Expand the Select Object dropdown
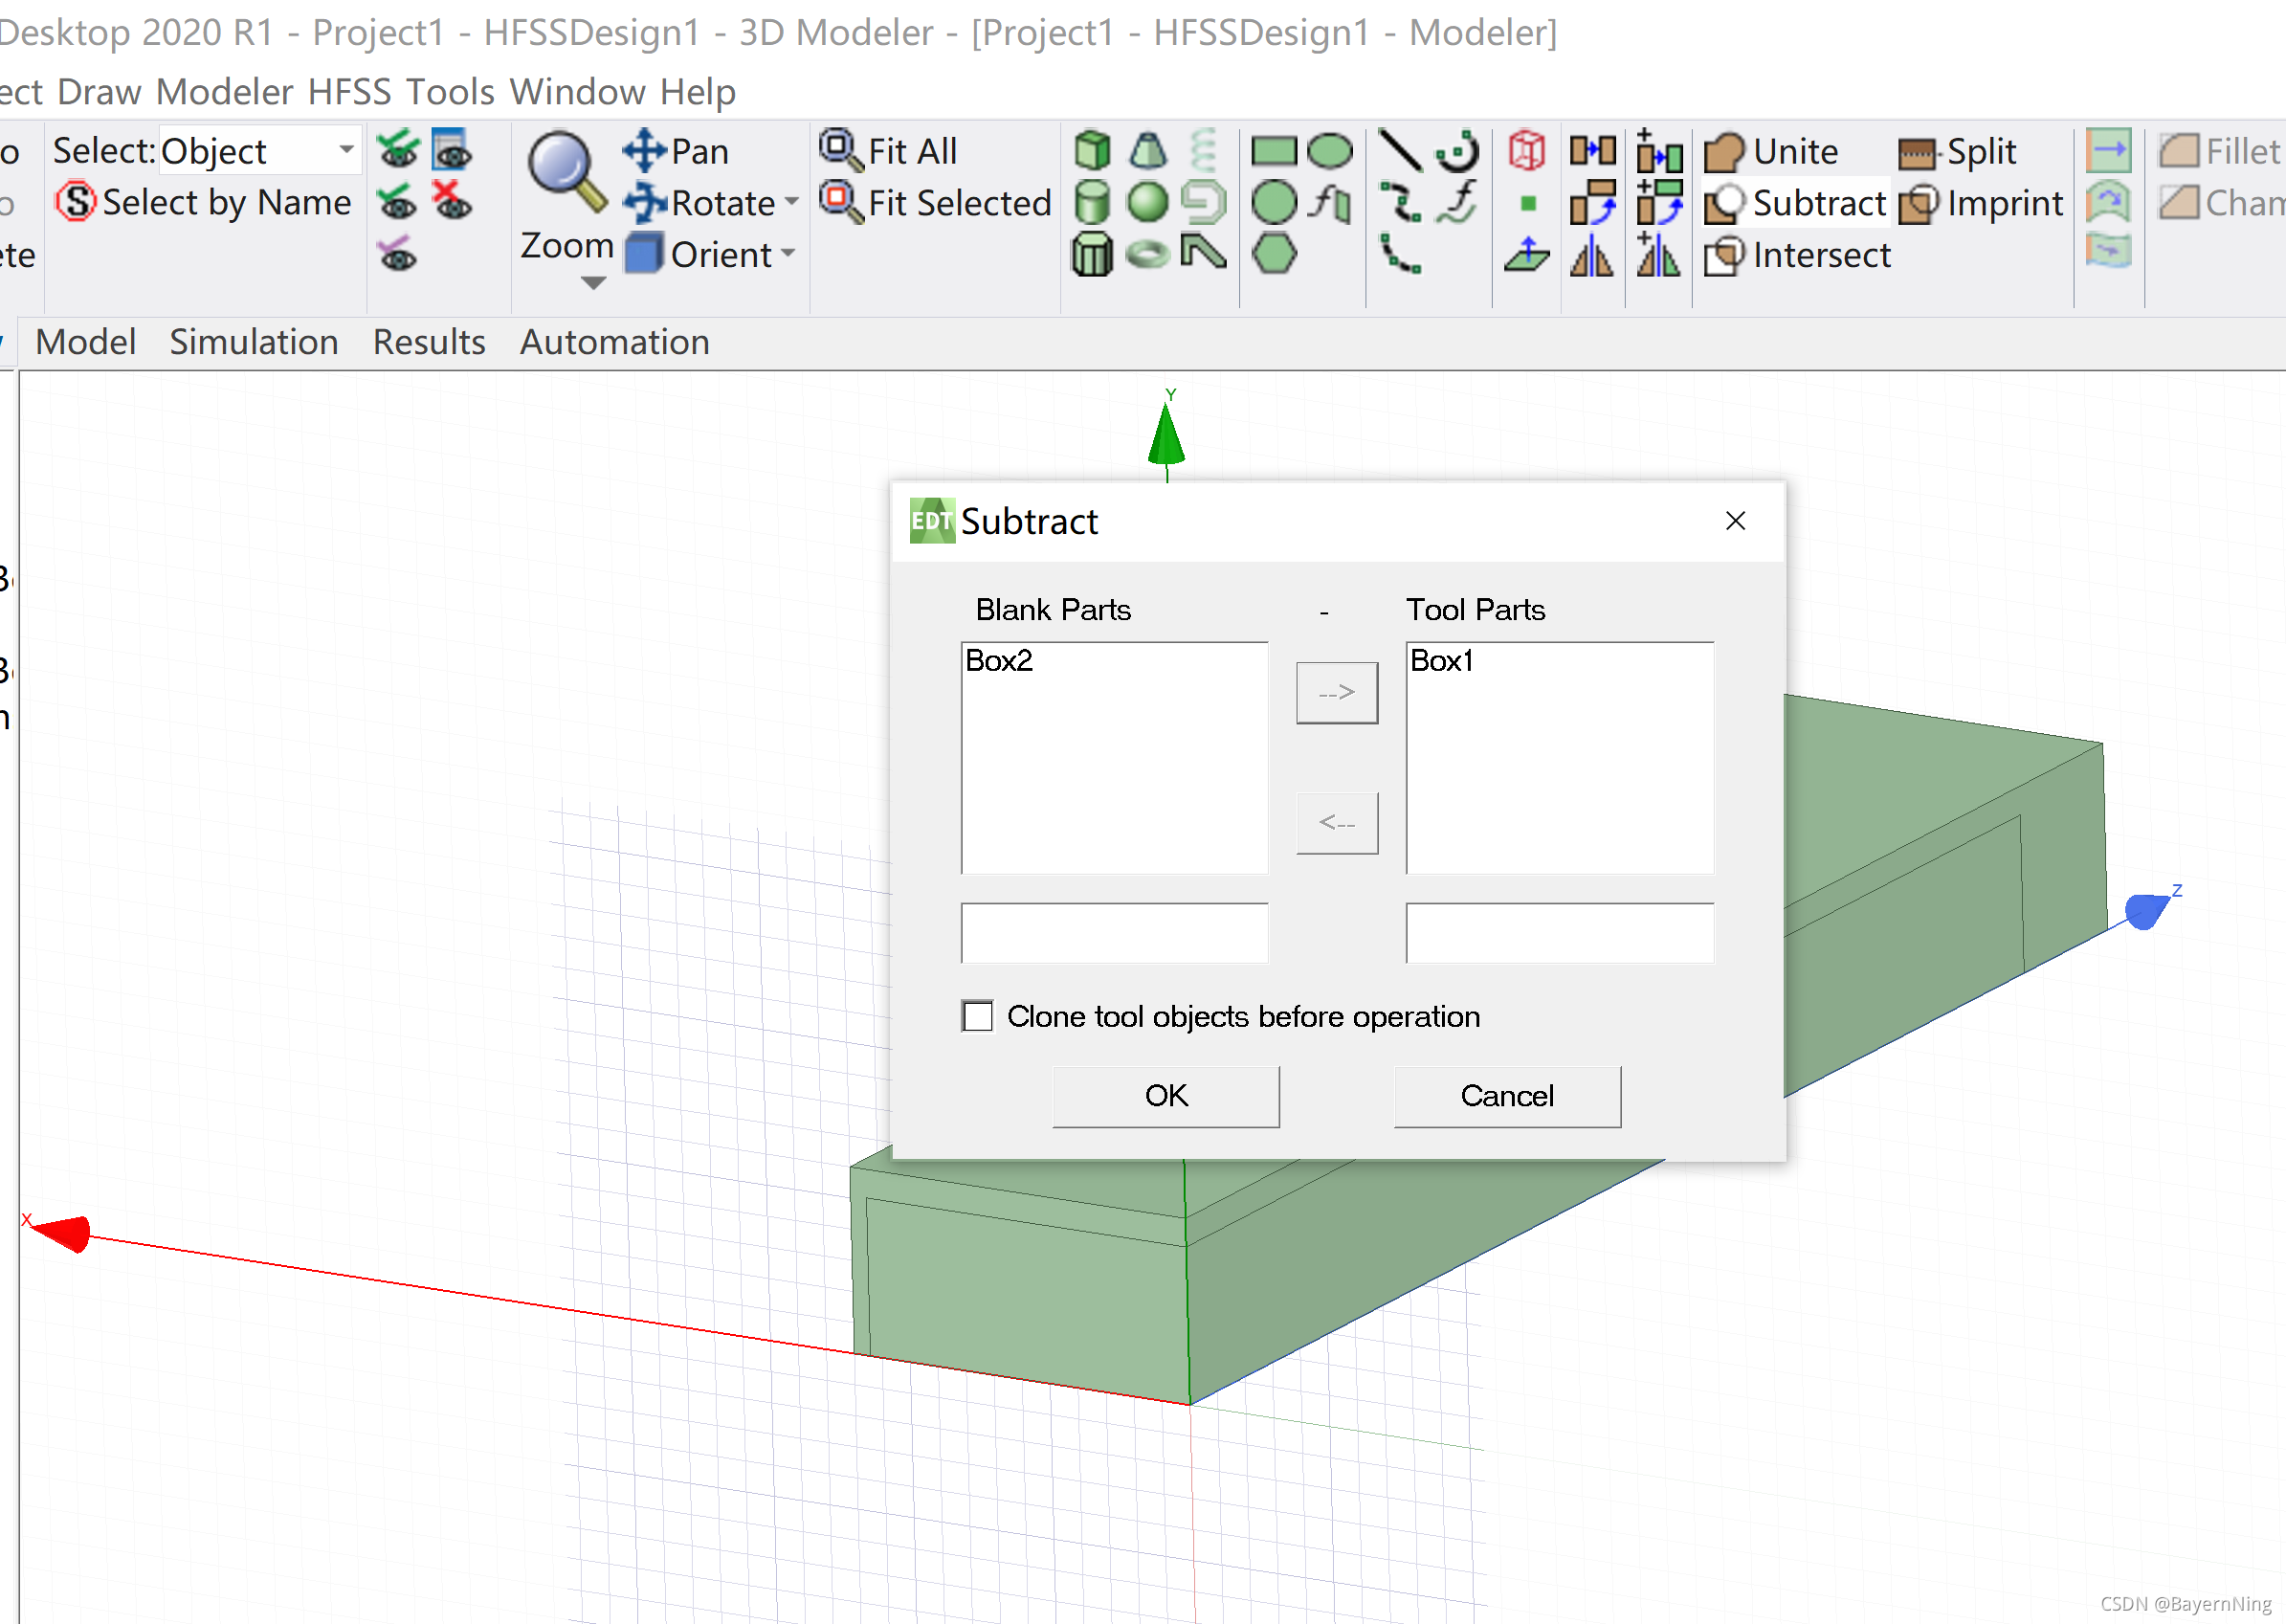Screen dimensions: 2286x1624 click(338, 156)
